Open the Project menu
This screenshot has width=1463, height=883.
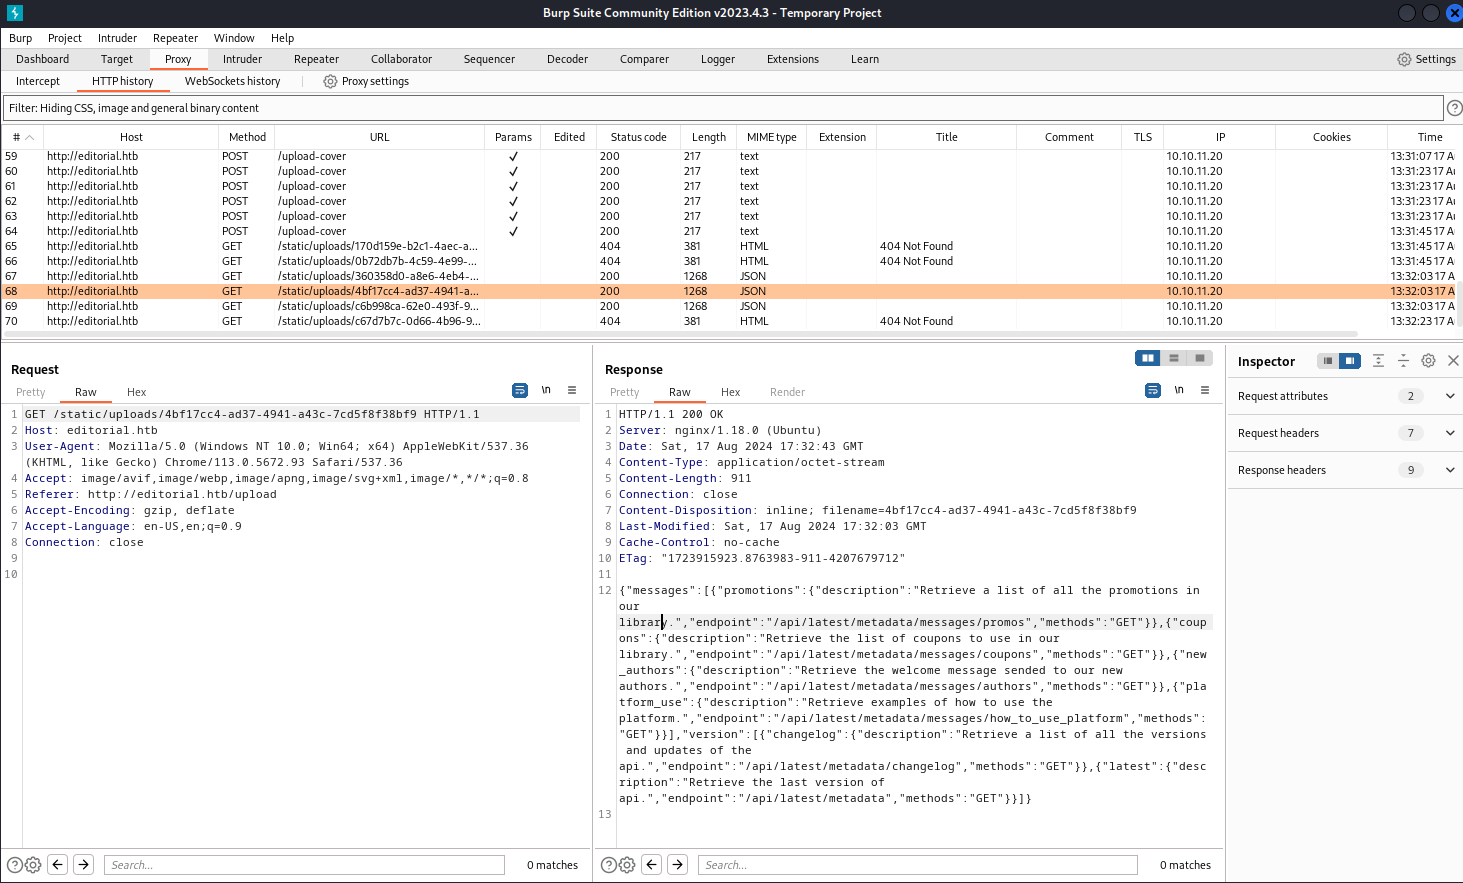click(65, 38)
